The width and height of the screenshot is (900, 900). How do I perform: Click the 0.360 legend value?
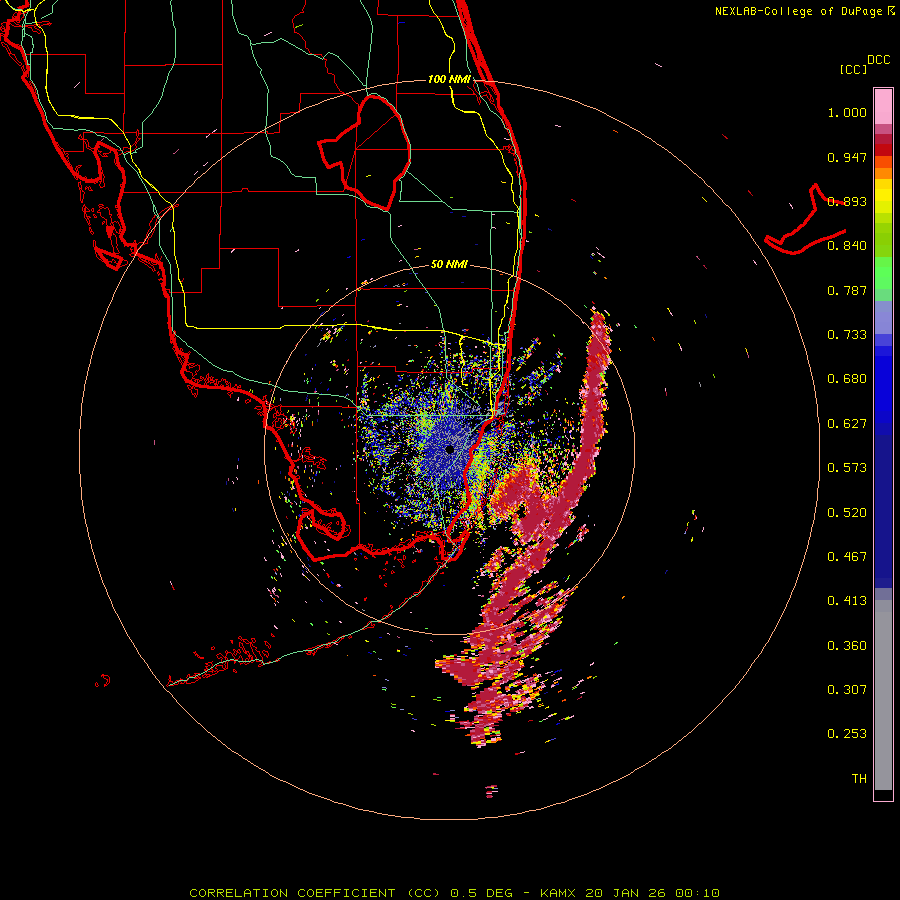pos(847,646)
